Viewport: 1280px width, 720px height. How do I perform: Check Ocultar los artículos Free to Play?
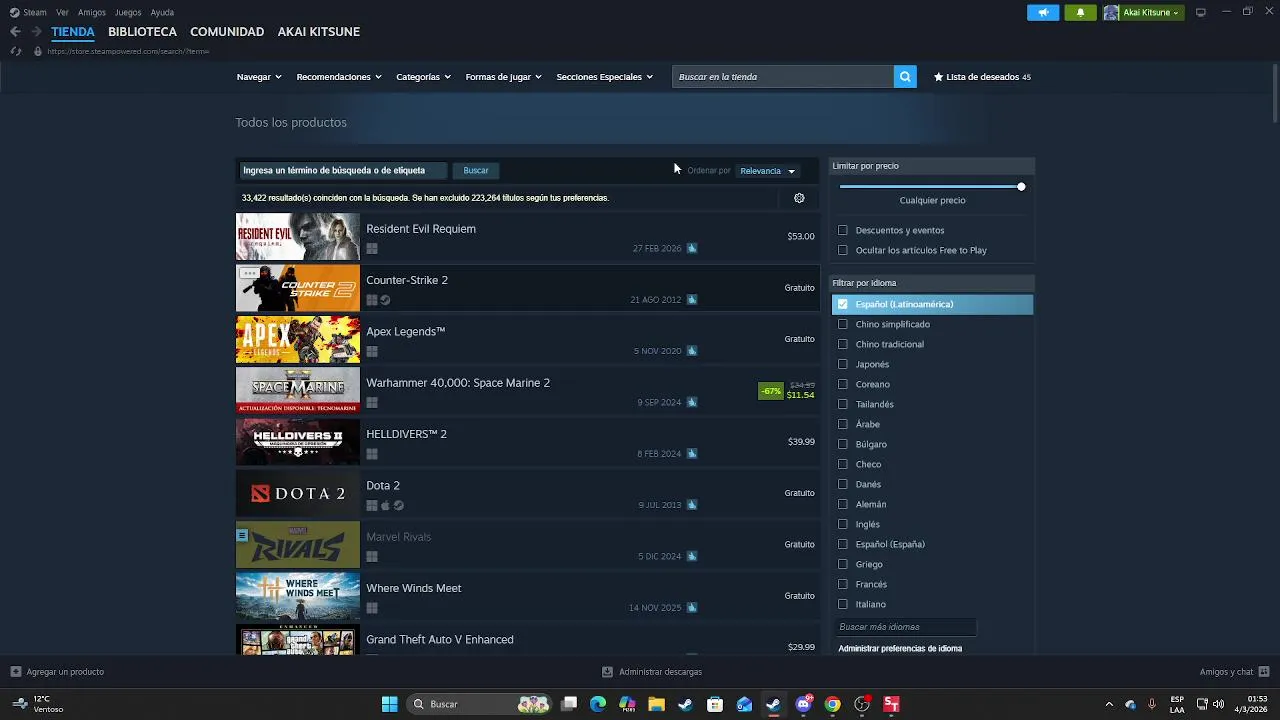click(843, 250)
